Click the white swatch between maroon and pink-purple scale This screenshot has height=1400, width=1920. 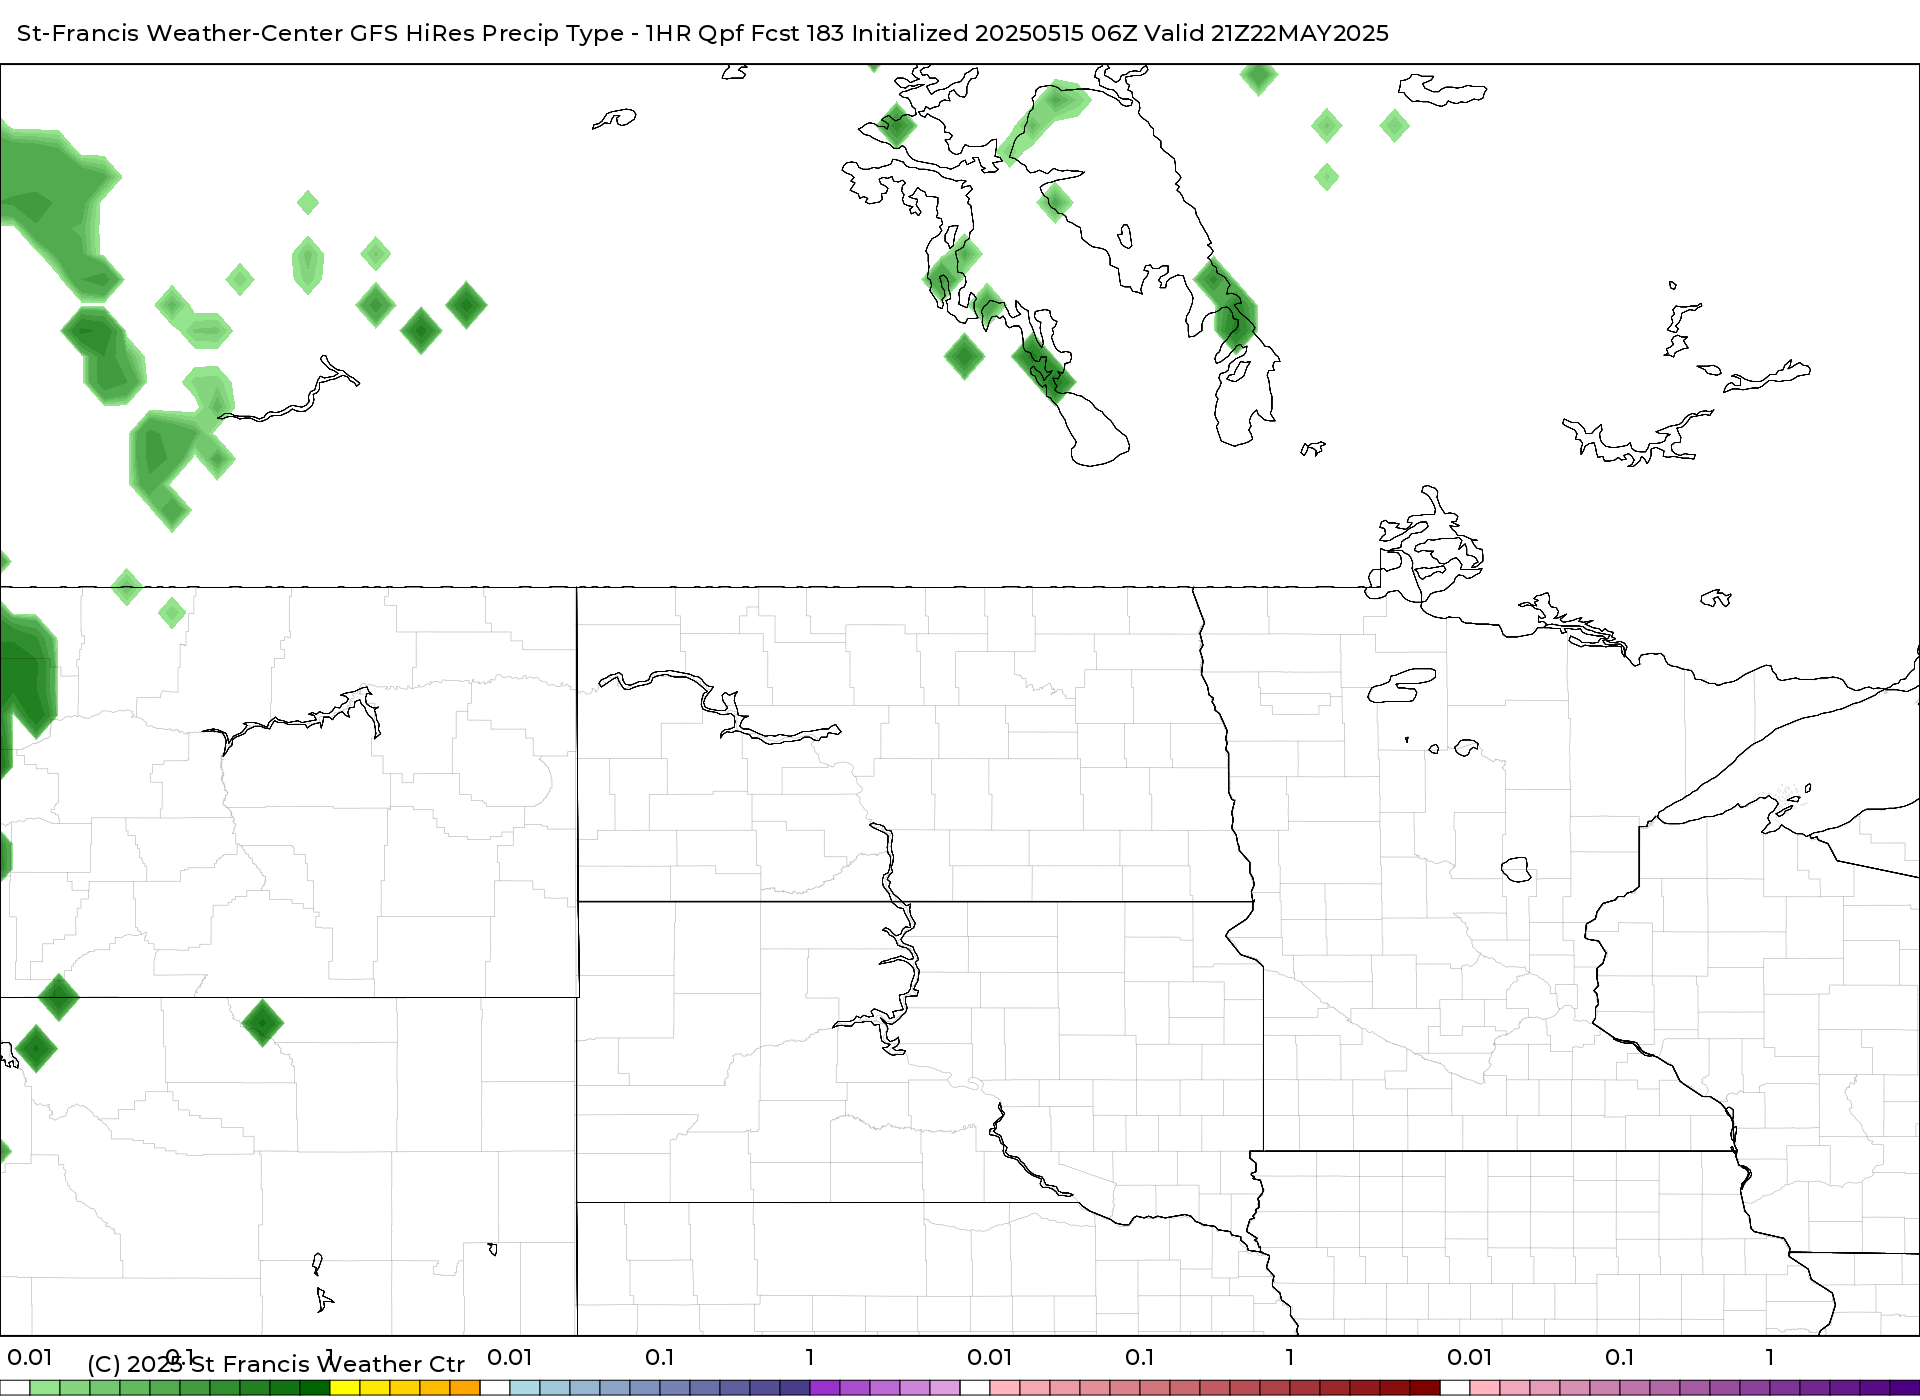(1455, 1388)
